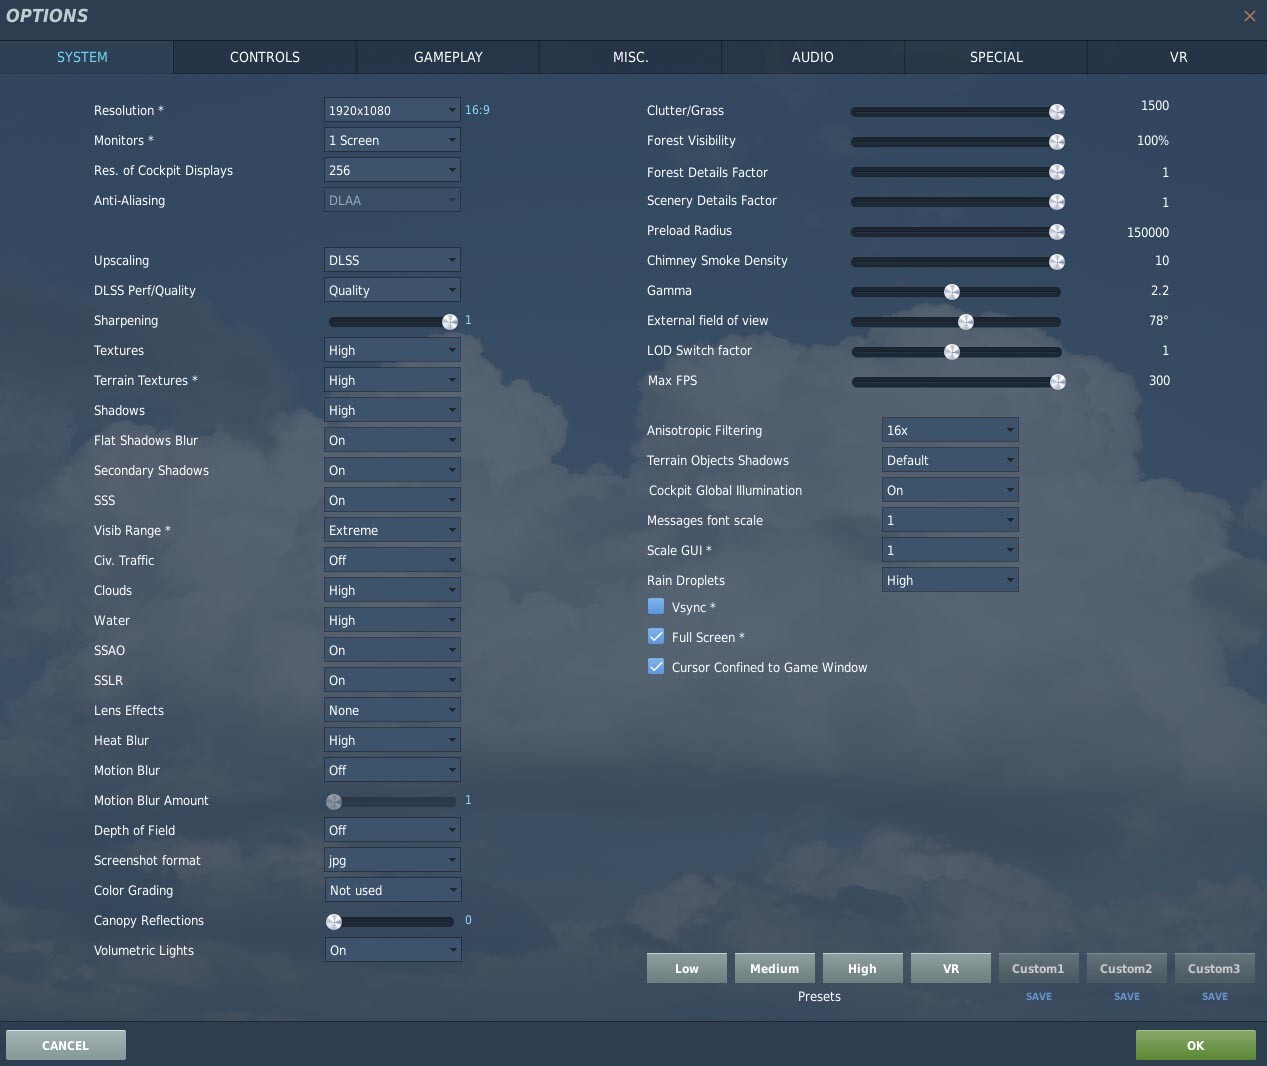Click the CANCEL button
Screen dimensions: 1267x1066
tap(66, 1045)
